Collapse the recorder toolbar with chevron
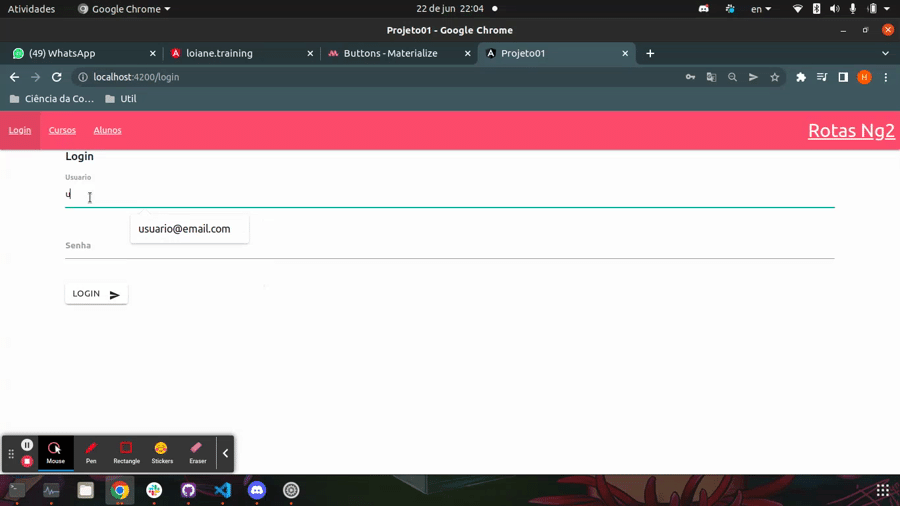900x506 pixels. [225, 453]
